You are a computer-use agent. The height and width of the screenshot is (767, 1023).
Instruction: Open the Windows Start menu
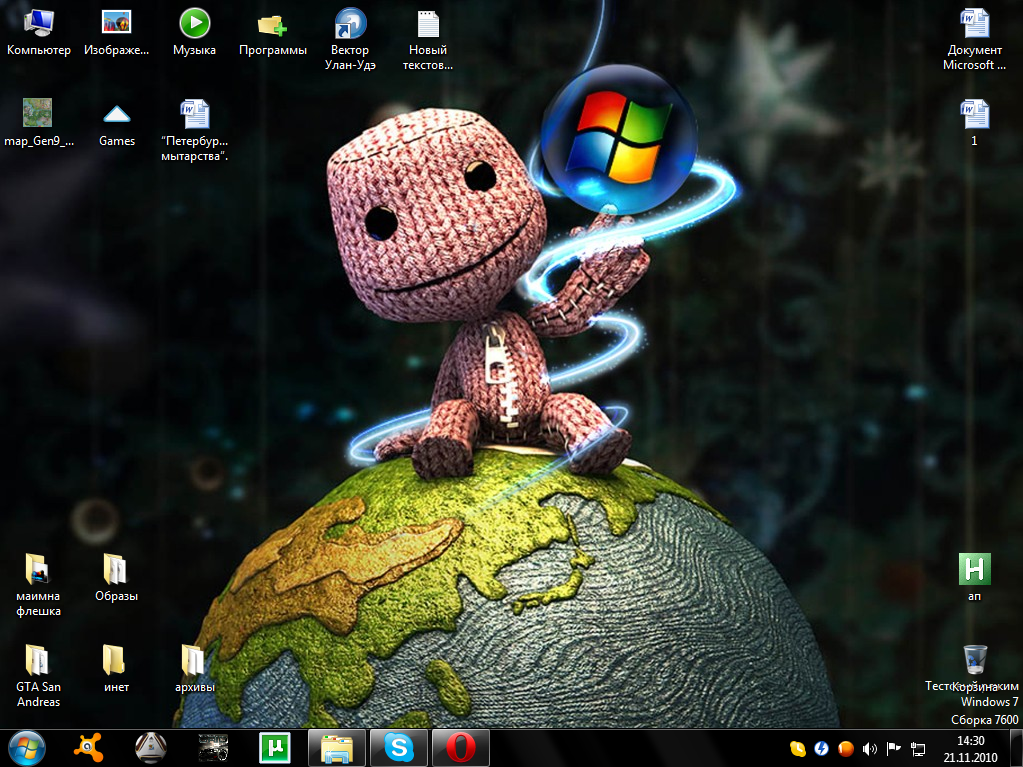(x=26, y=747)
